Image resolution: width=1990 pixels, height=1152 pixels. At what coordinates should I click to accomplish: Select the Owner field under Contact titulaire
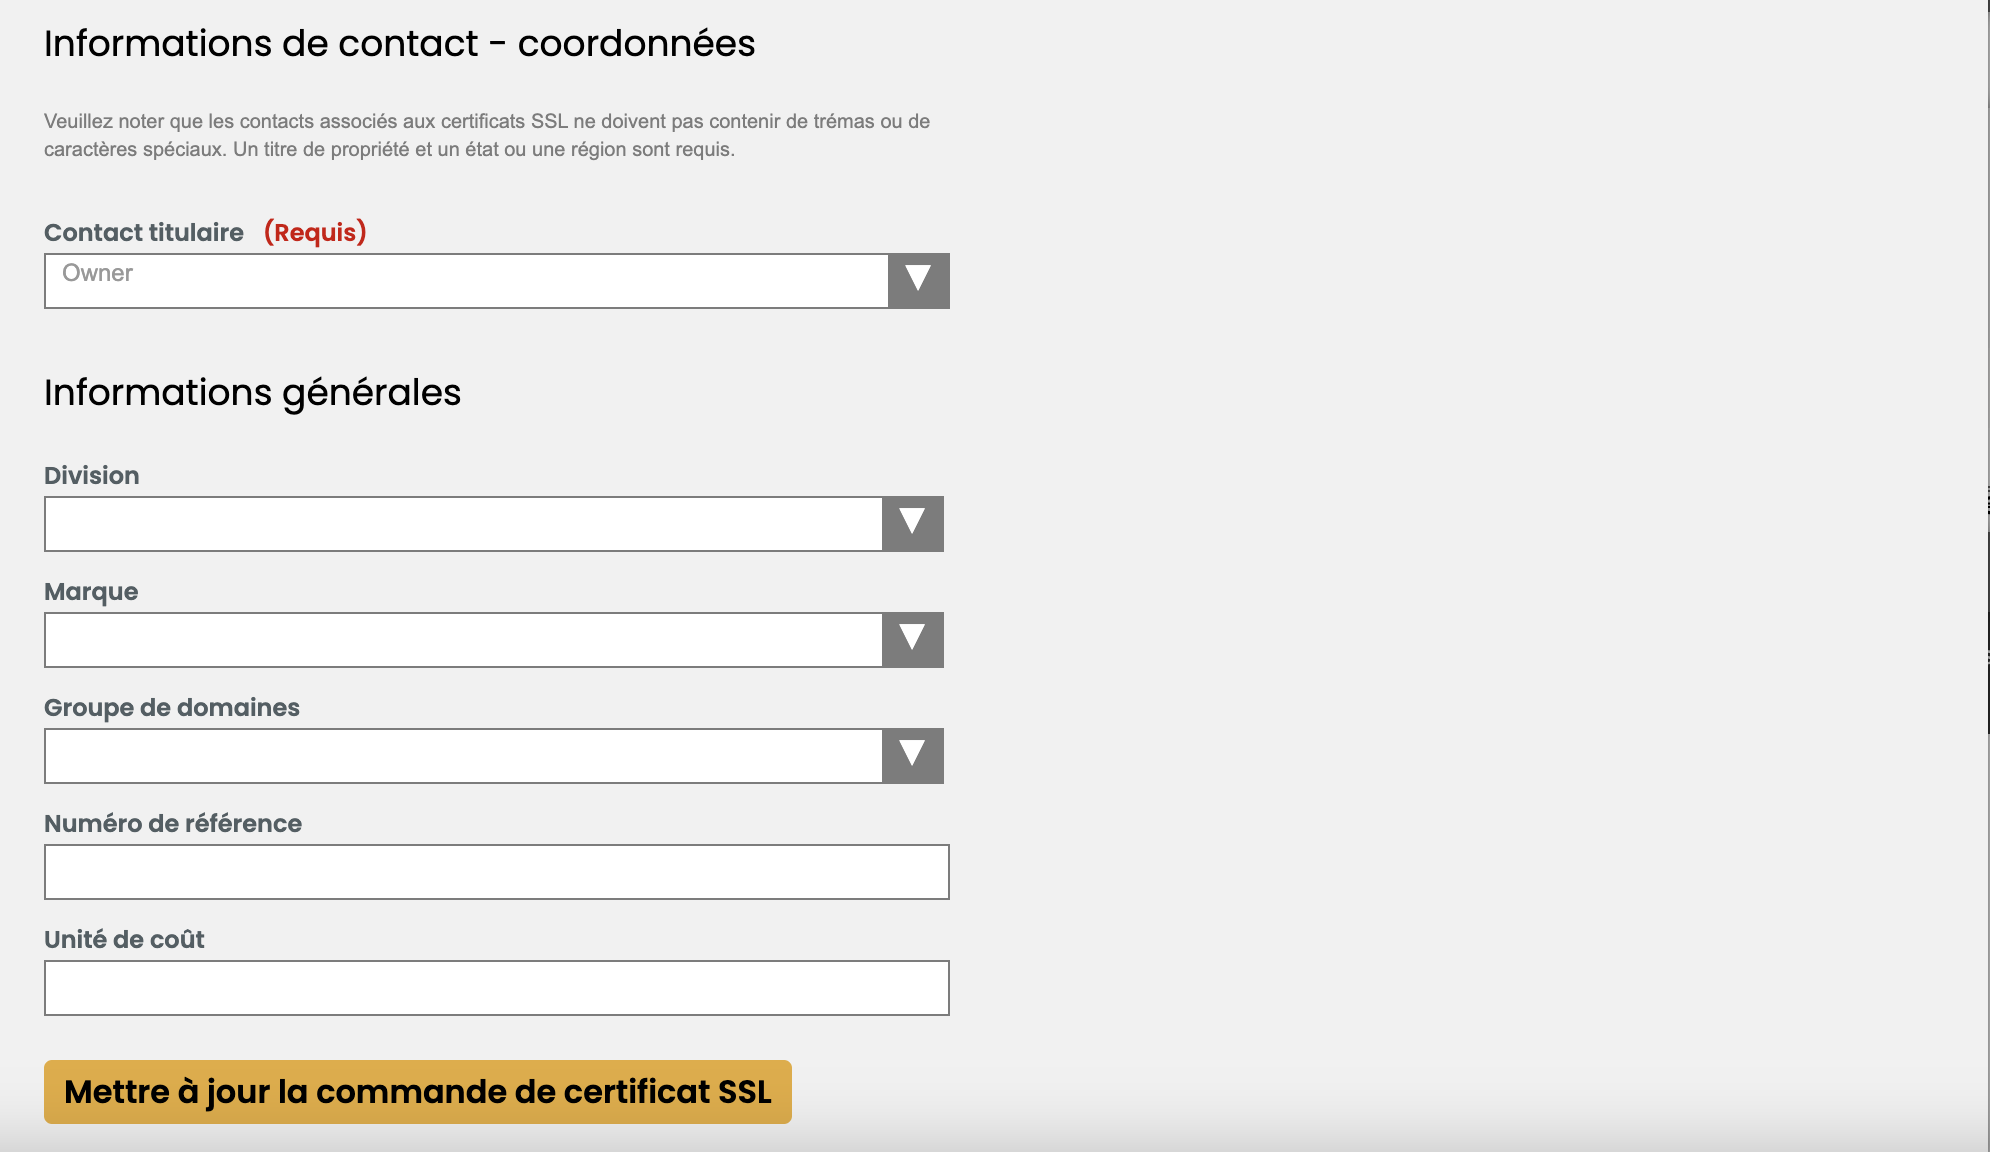(466, 281)
